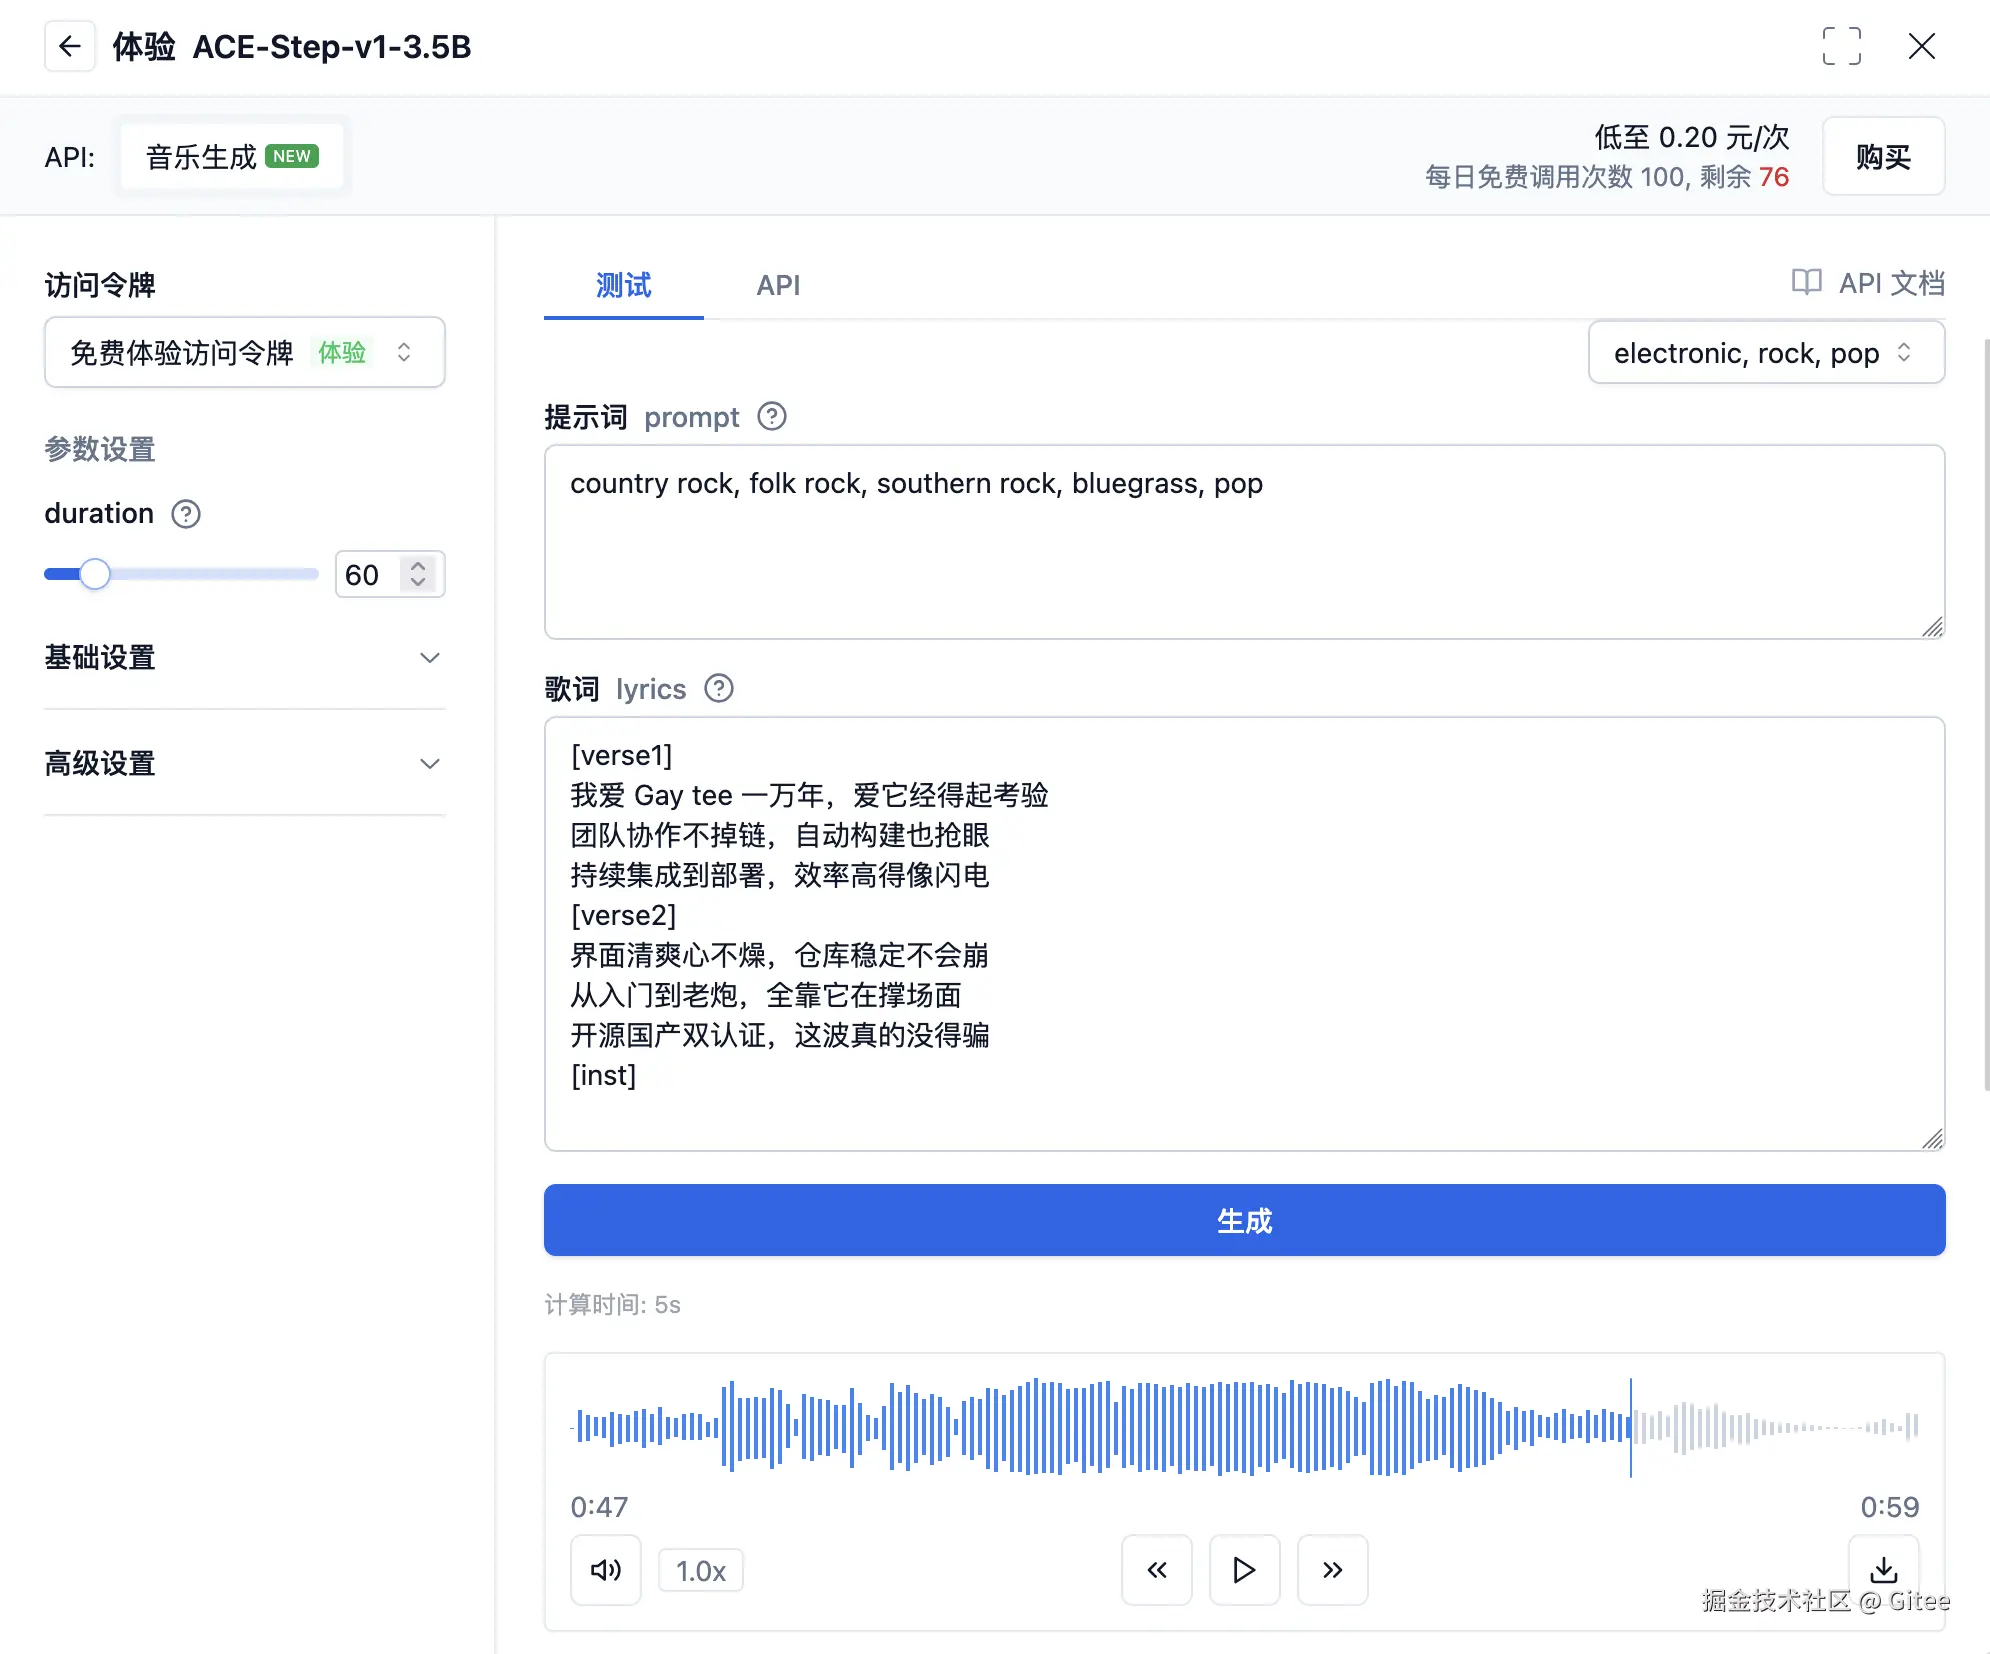
Task: Select the 测试 tab
Action: click(623, 285)
